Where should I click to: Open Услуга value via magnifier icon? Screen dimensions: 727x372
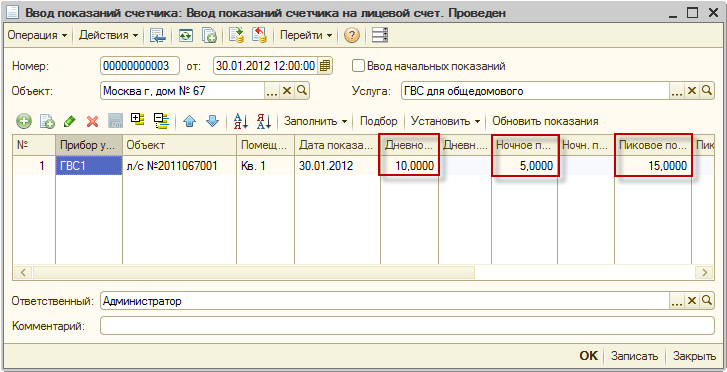click(707, 91)
